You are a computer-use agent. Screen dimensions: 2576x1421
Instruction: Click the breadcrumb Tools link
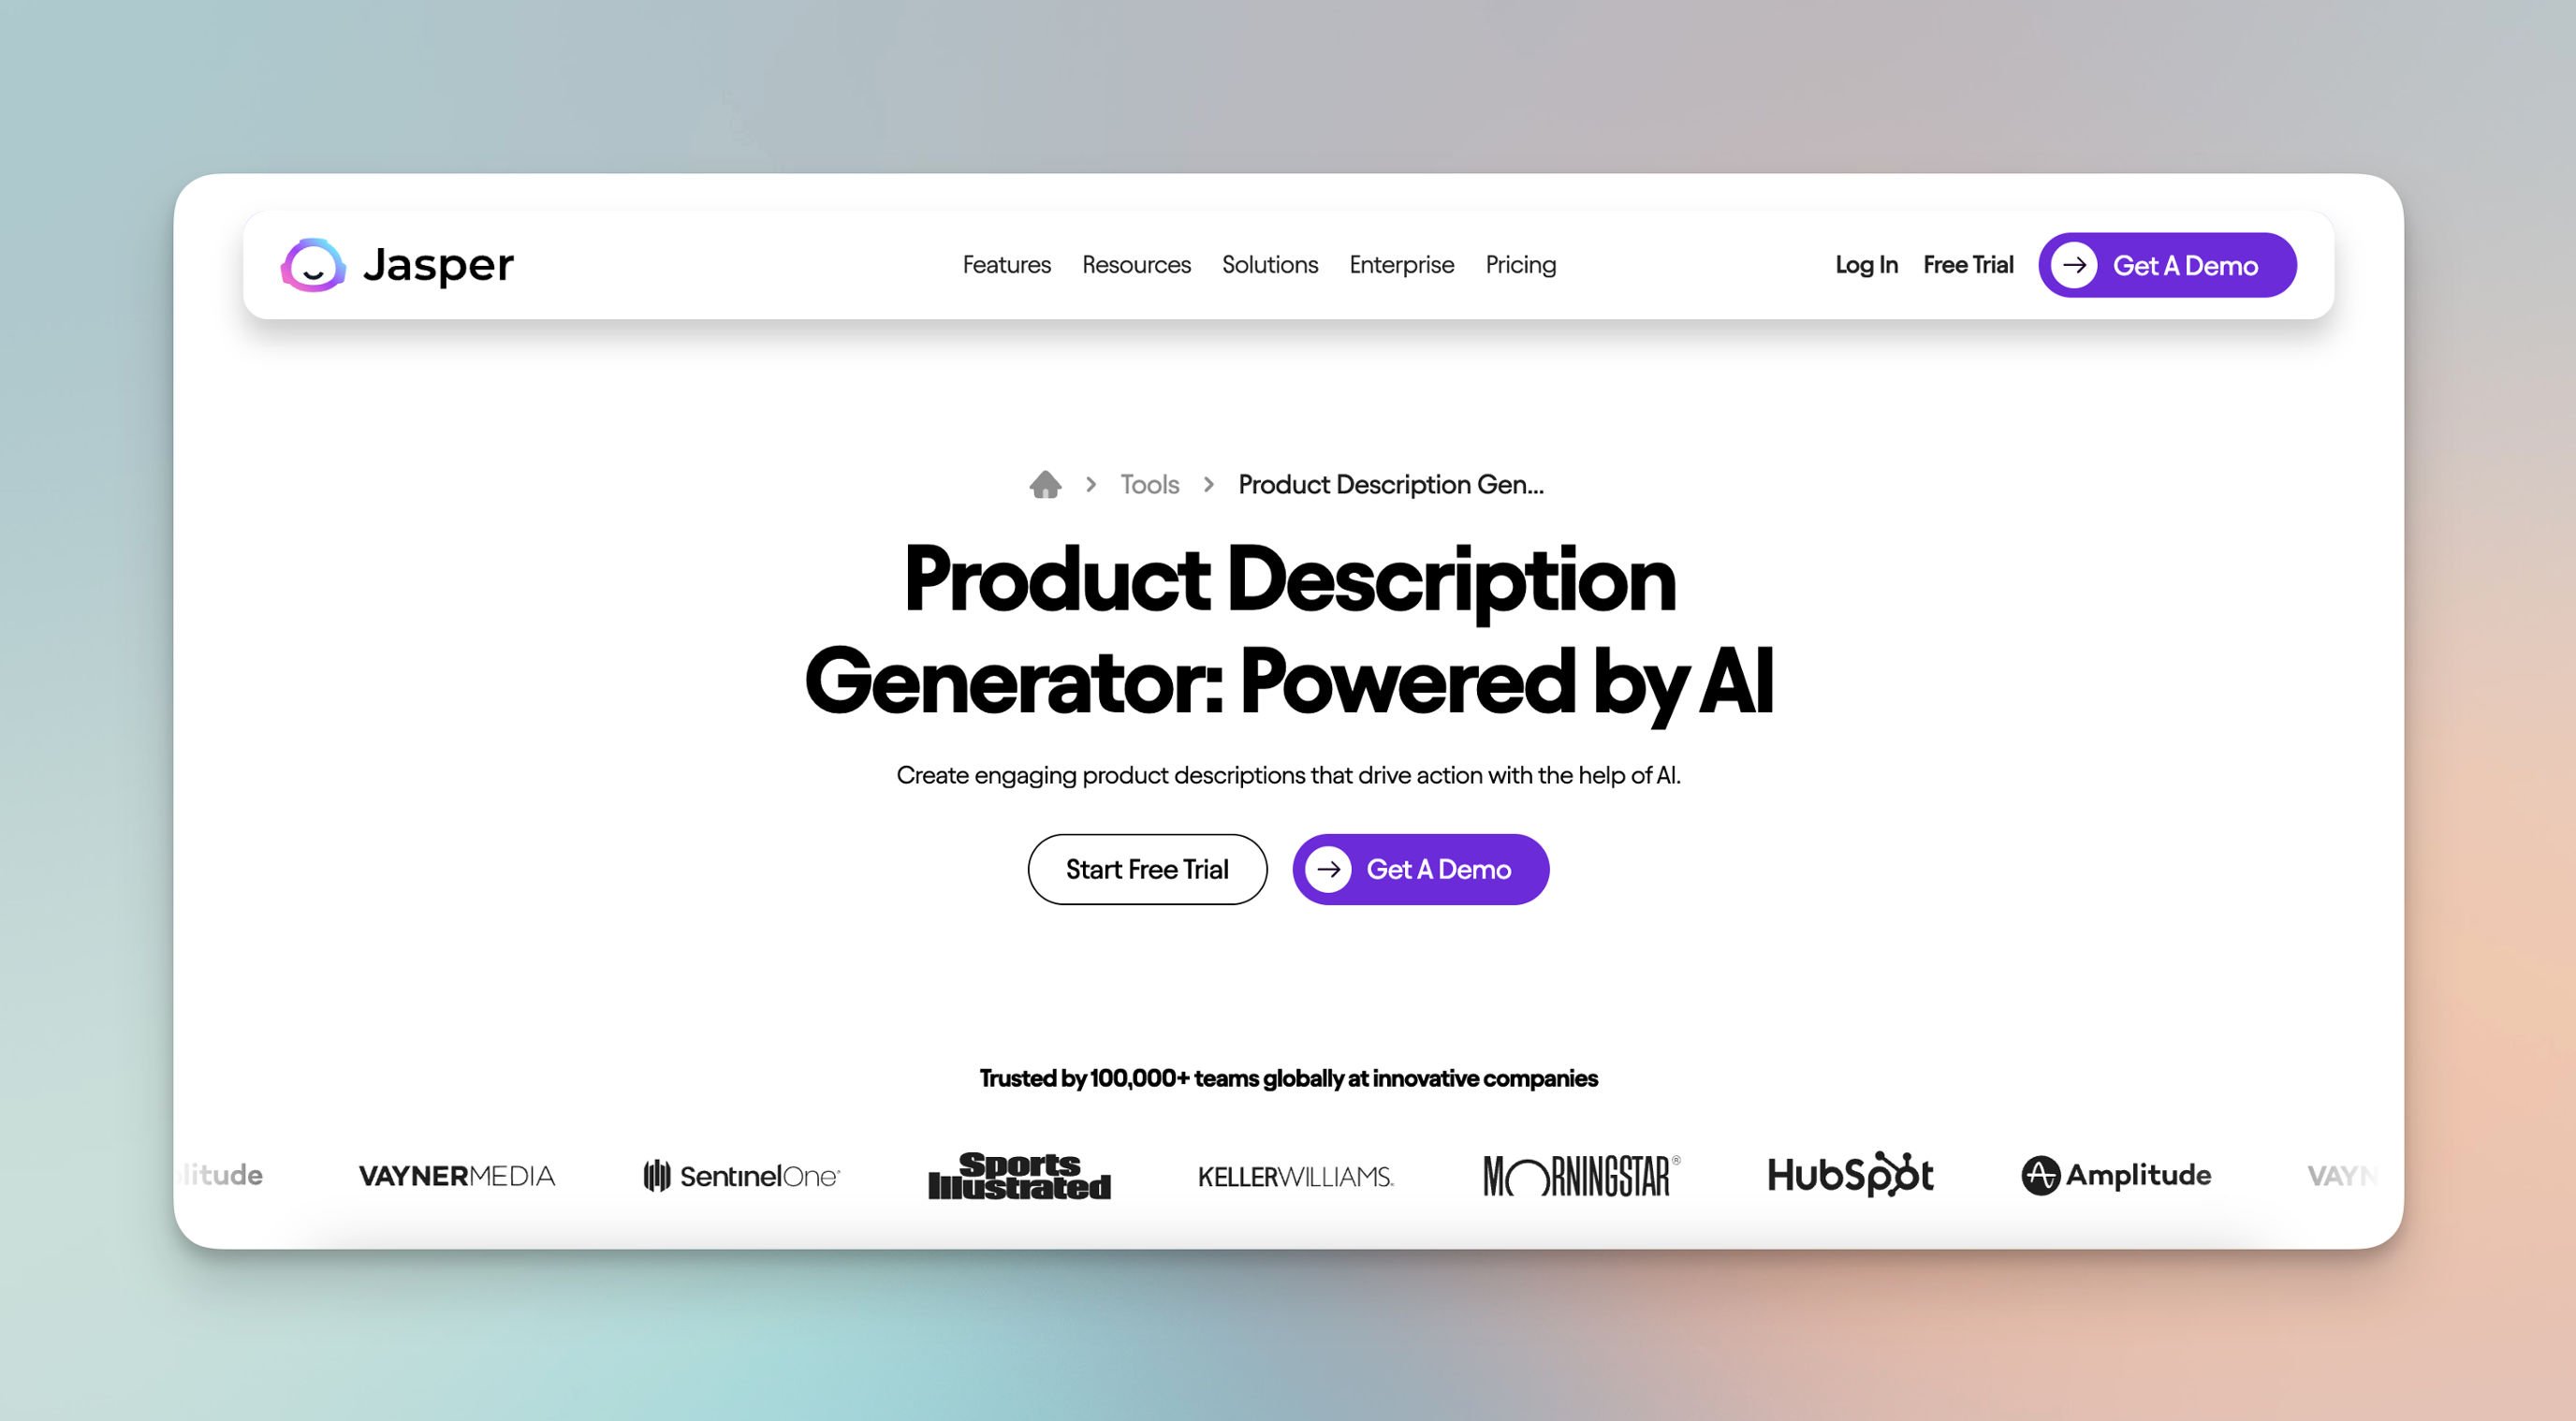1149,483
